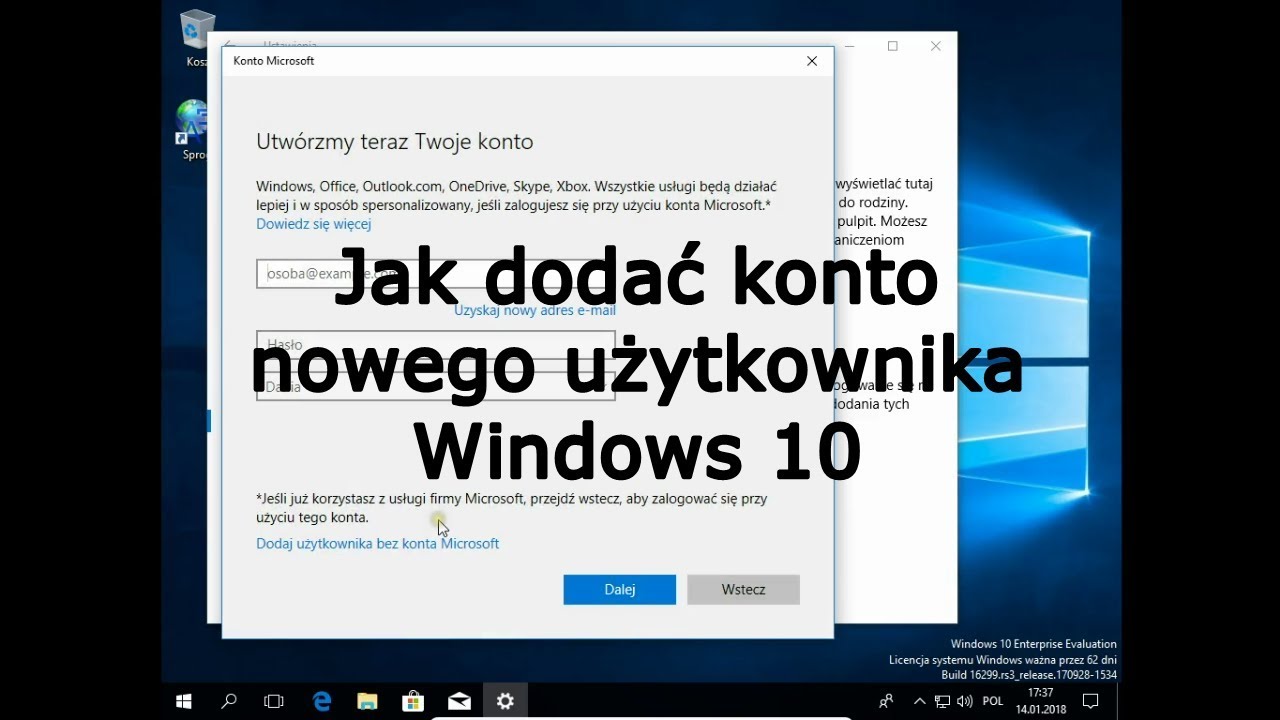The height and width of the screenshot is (720, 1280).
Task: Open Microsoft Store from taskbar
Action: click(413, 701)
